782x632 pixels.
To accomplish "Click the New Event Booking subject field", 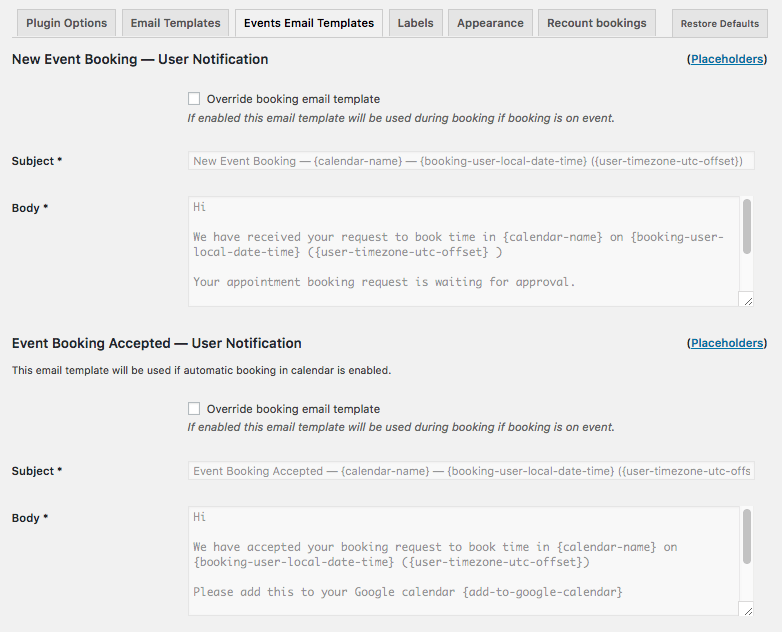I will pyautogui.click(x=470, y=161).
